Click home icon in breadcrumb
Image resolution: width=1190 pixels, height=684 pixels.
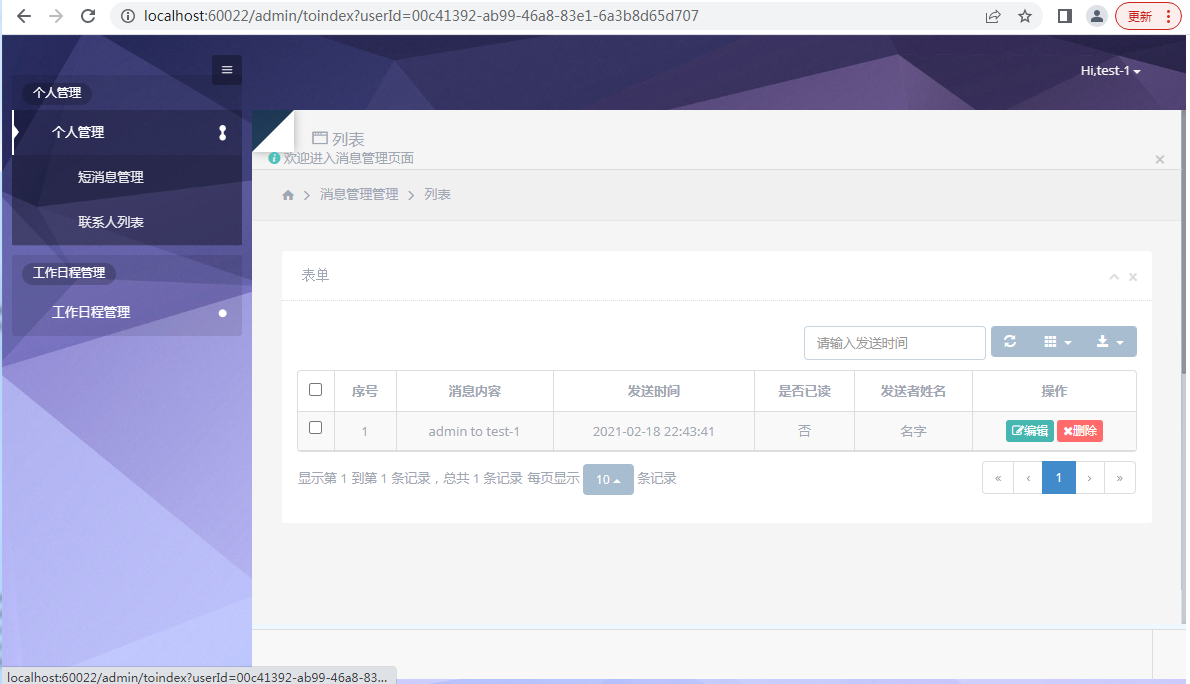coord(288,195)
